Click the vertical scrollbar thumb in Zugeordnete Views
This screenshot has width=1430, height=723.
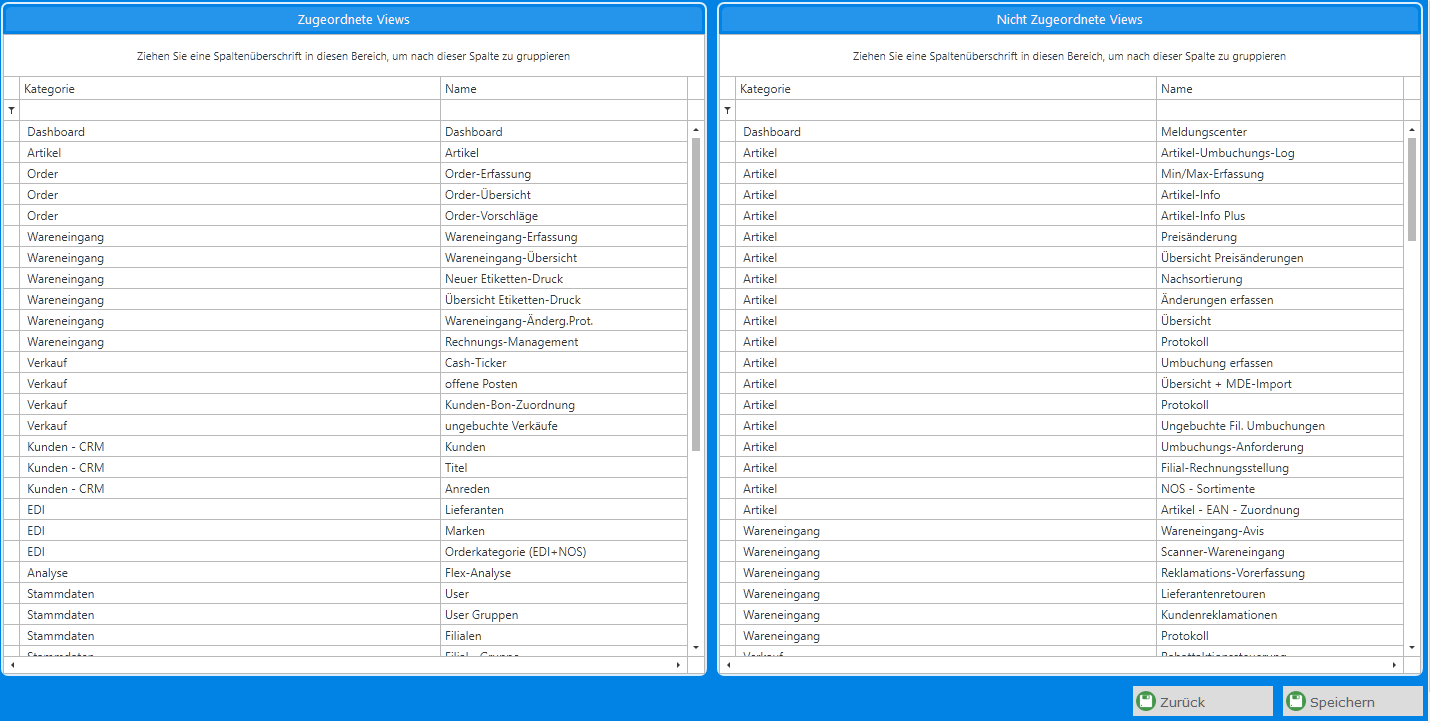(x=695, y=294)
